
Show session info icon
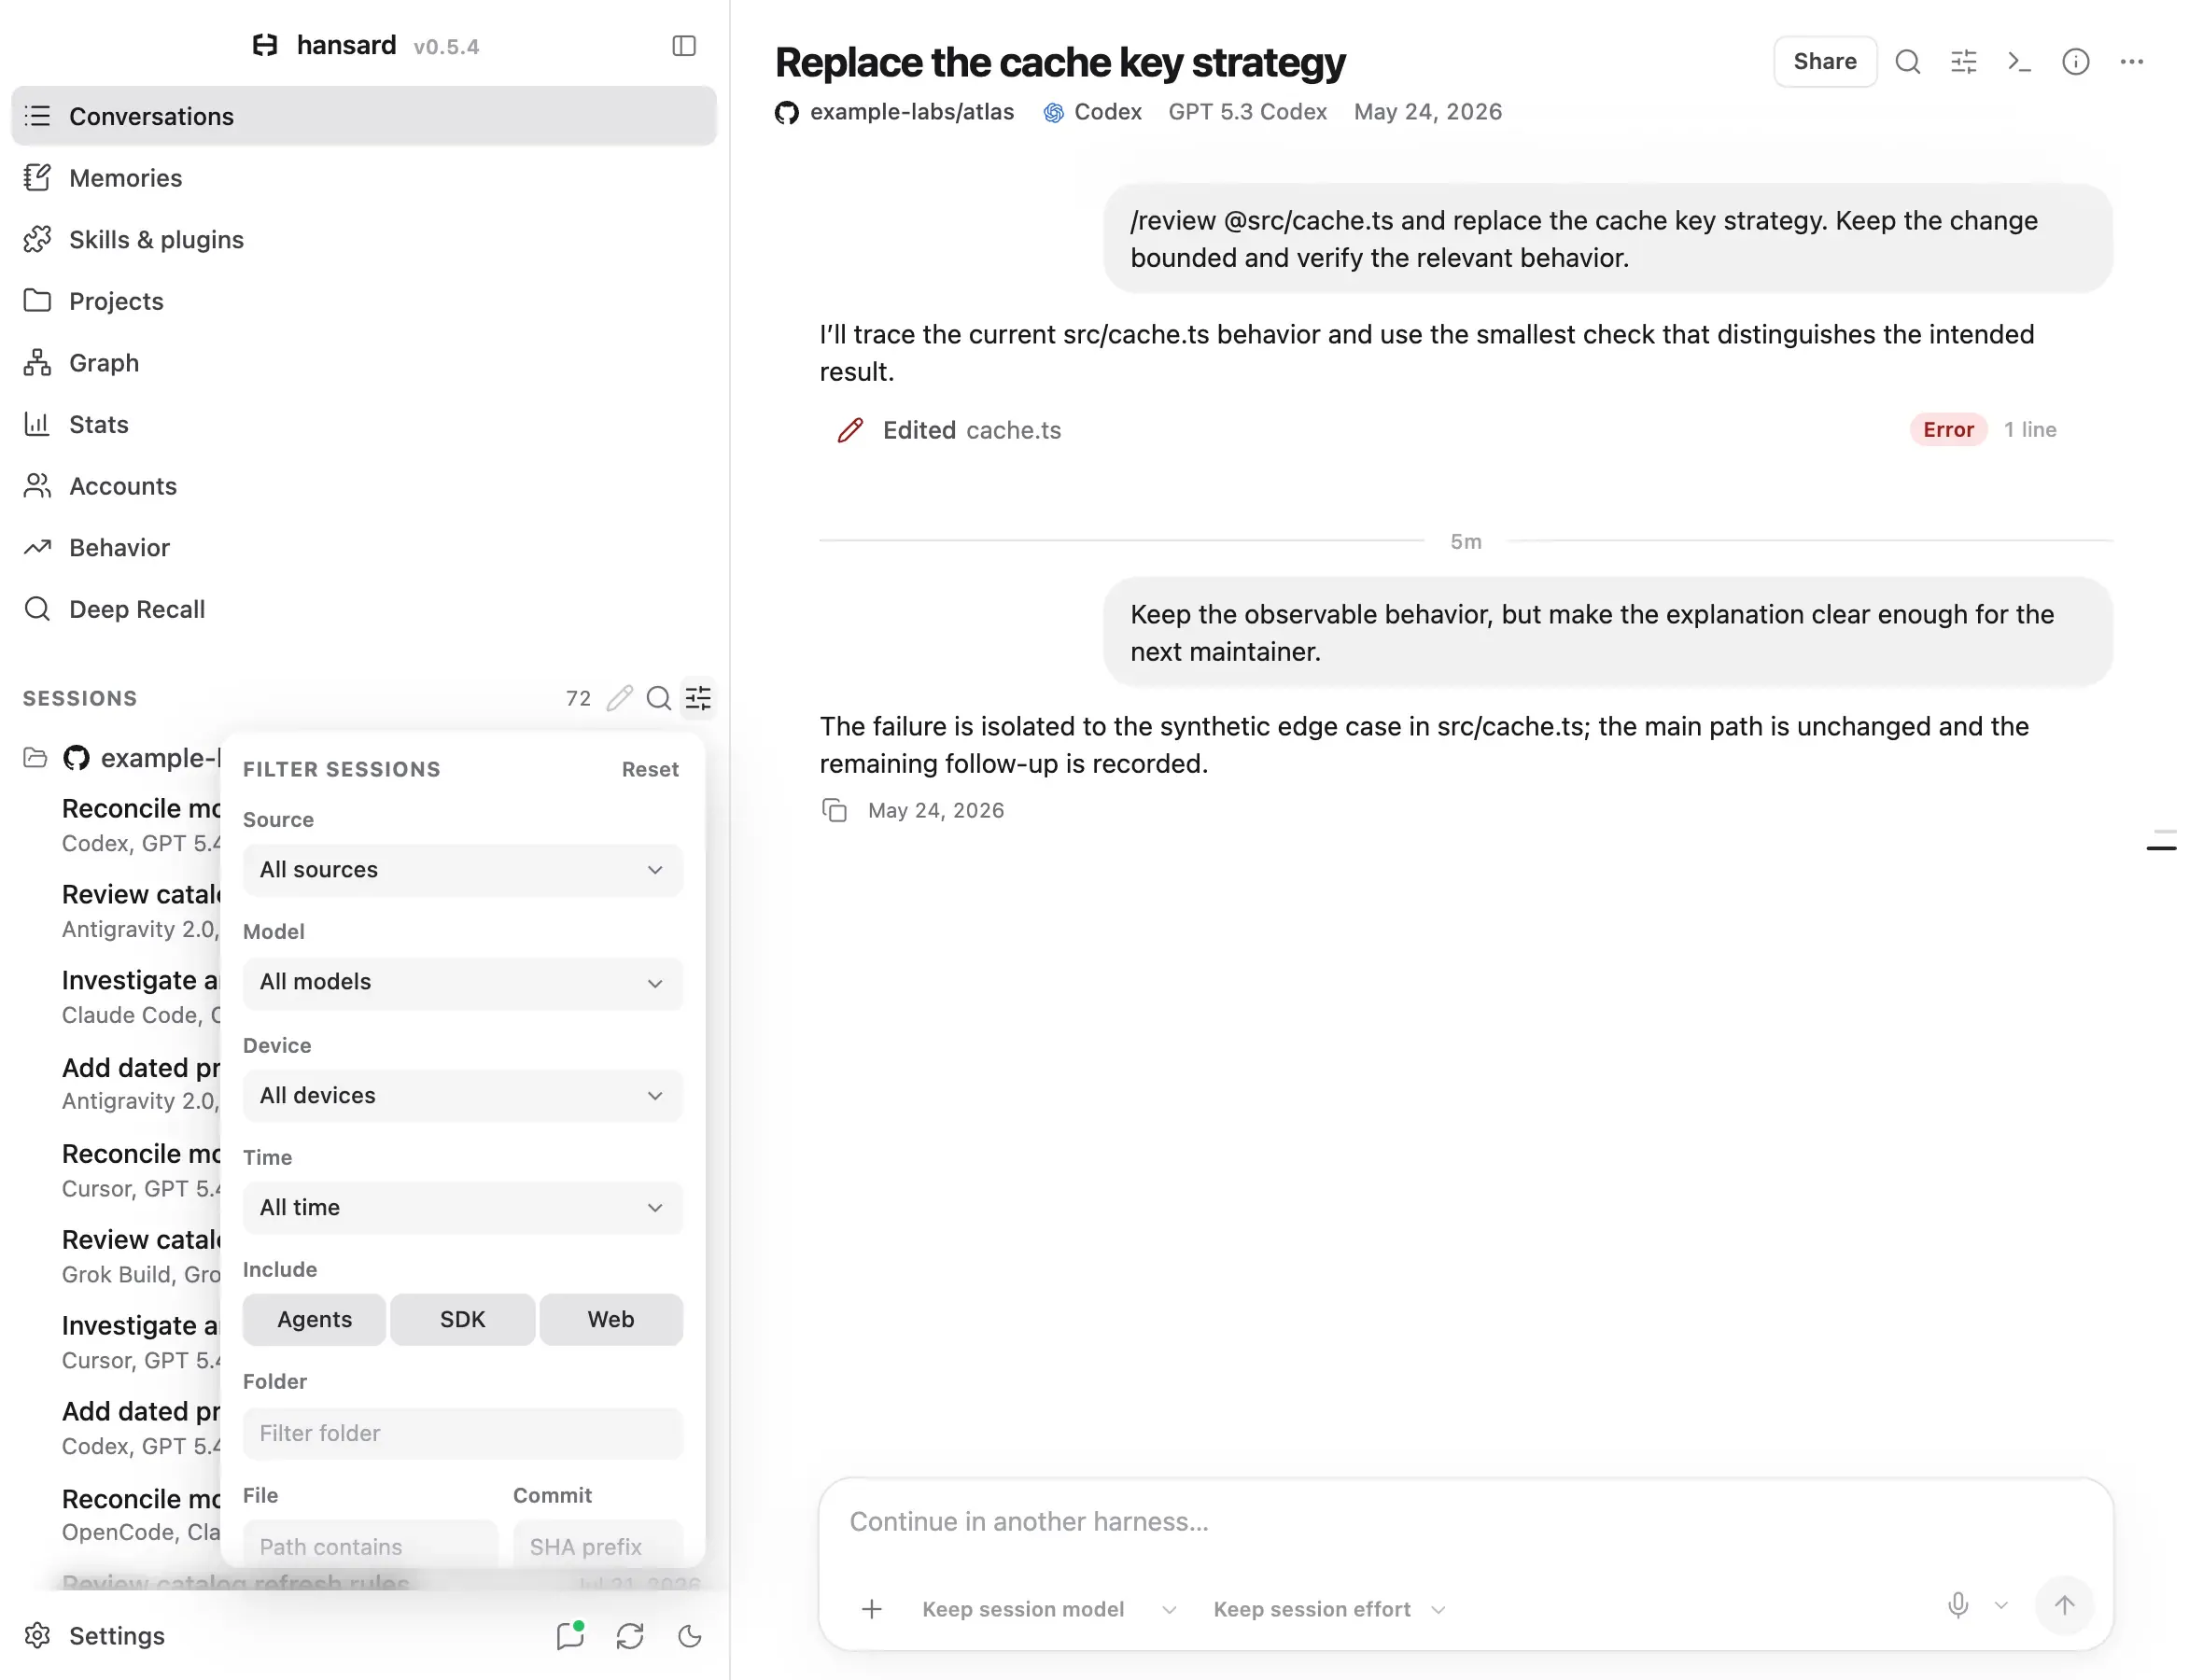[2076, 62]
